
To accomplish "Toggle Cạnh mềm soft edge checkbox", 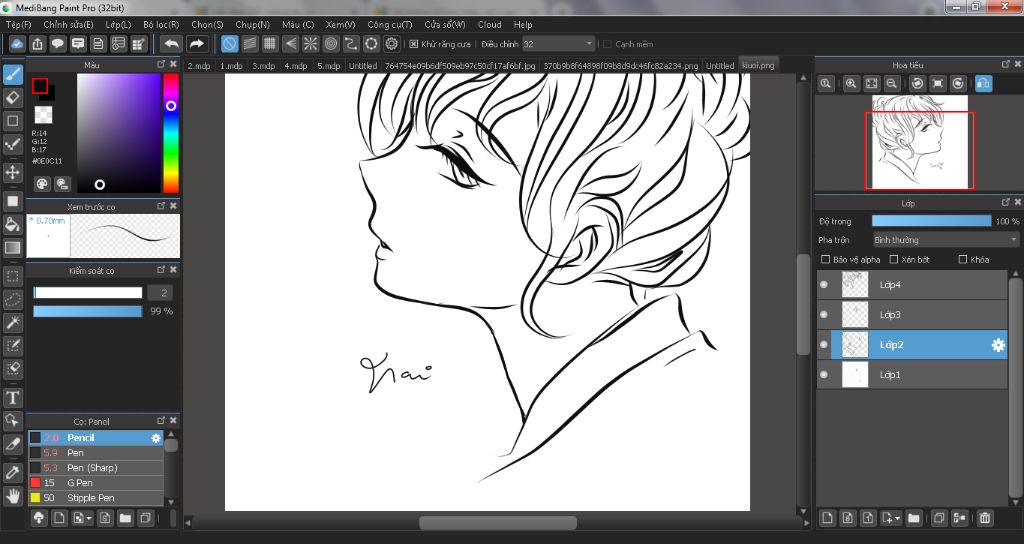I will coord(607,44).
